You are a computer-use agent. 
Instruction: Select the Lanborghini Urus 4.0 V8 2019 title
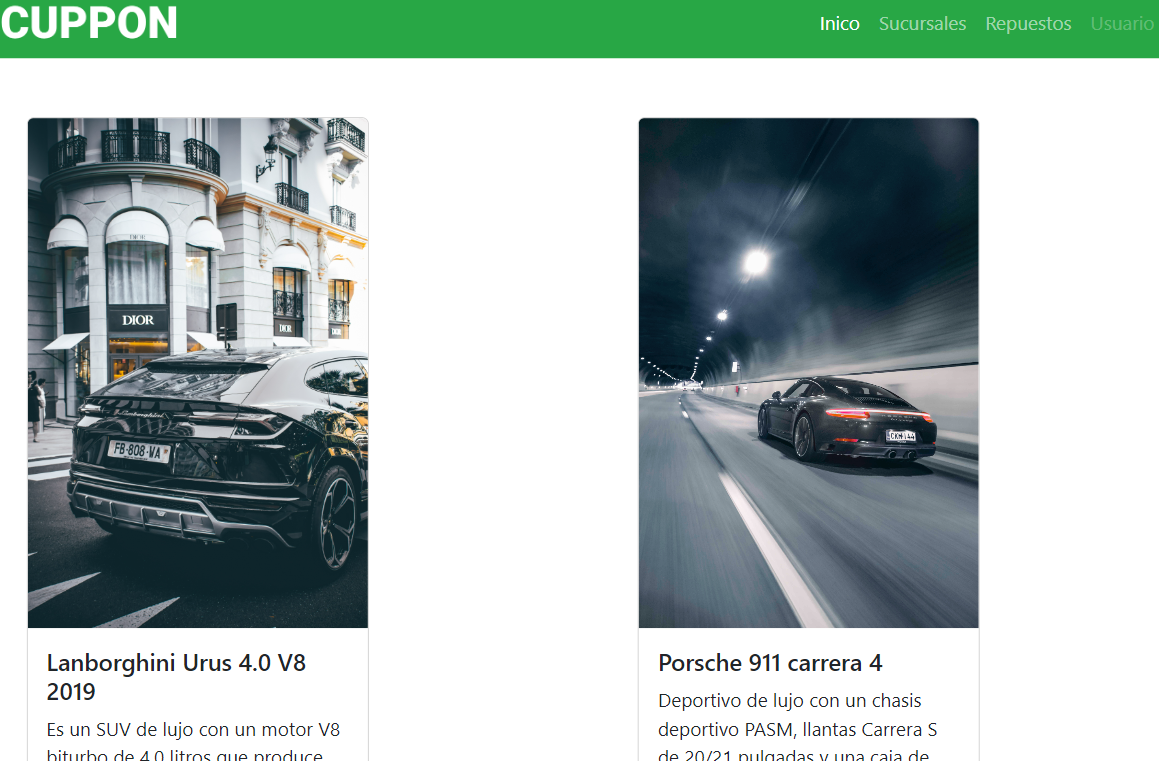[x=176, y=677]
